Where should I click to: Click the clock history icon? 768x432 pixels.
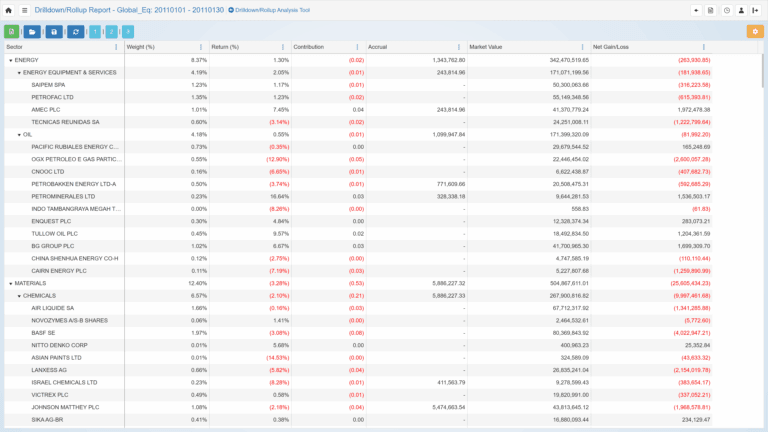click(726, 10)
